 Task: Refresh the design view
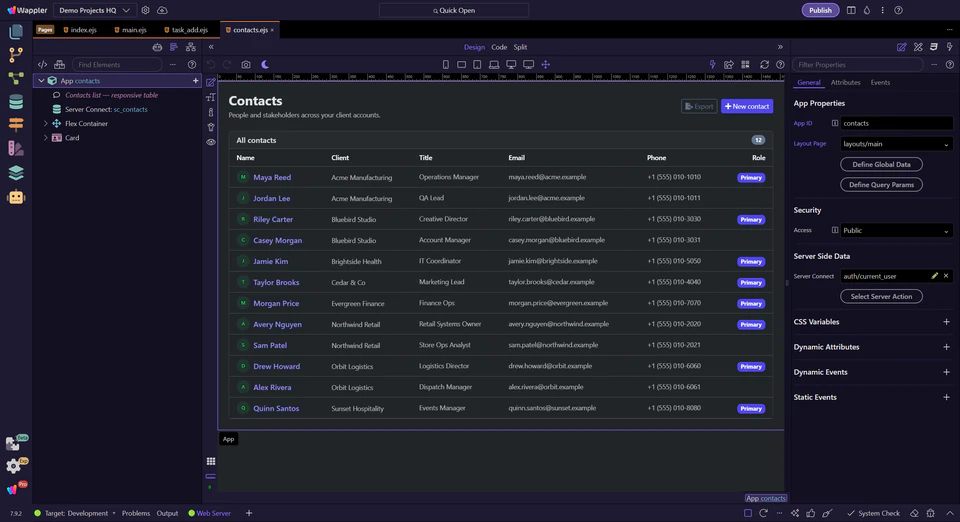[764, 64]
